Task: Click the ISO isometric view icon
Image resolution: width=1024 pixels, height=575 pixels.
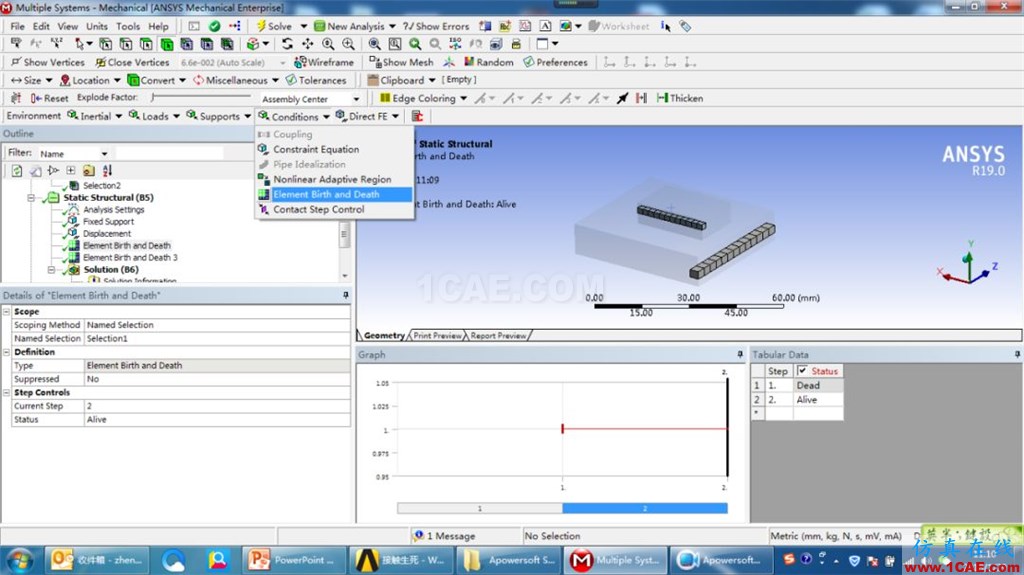Action: [455, 44]
